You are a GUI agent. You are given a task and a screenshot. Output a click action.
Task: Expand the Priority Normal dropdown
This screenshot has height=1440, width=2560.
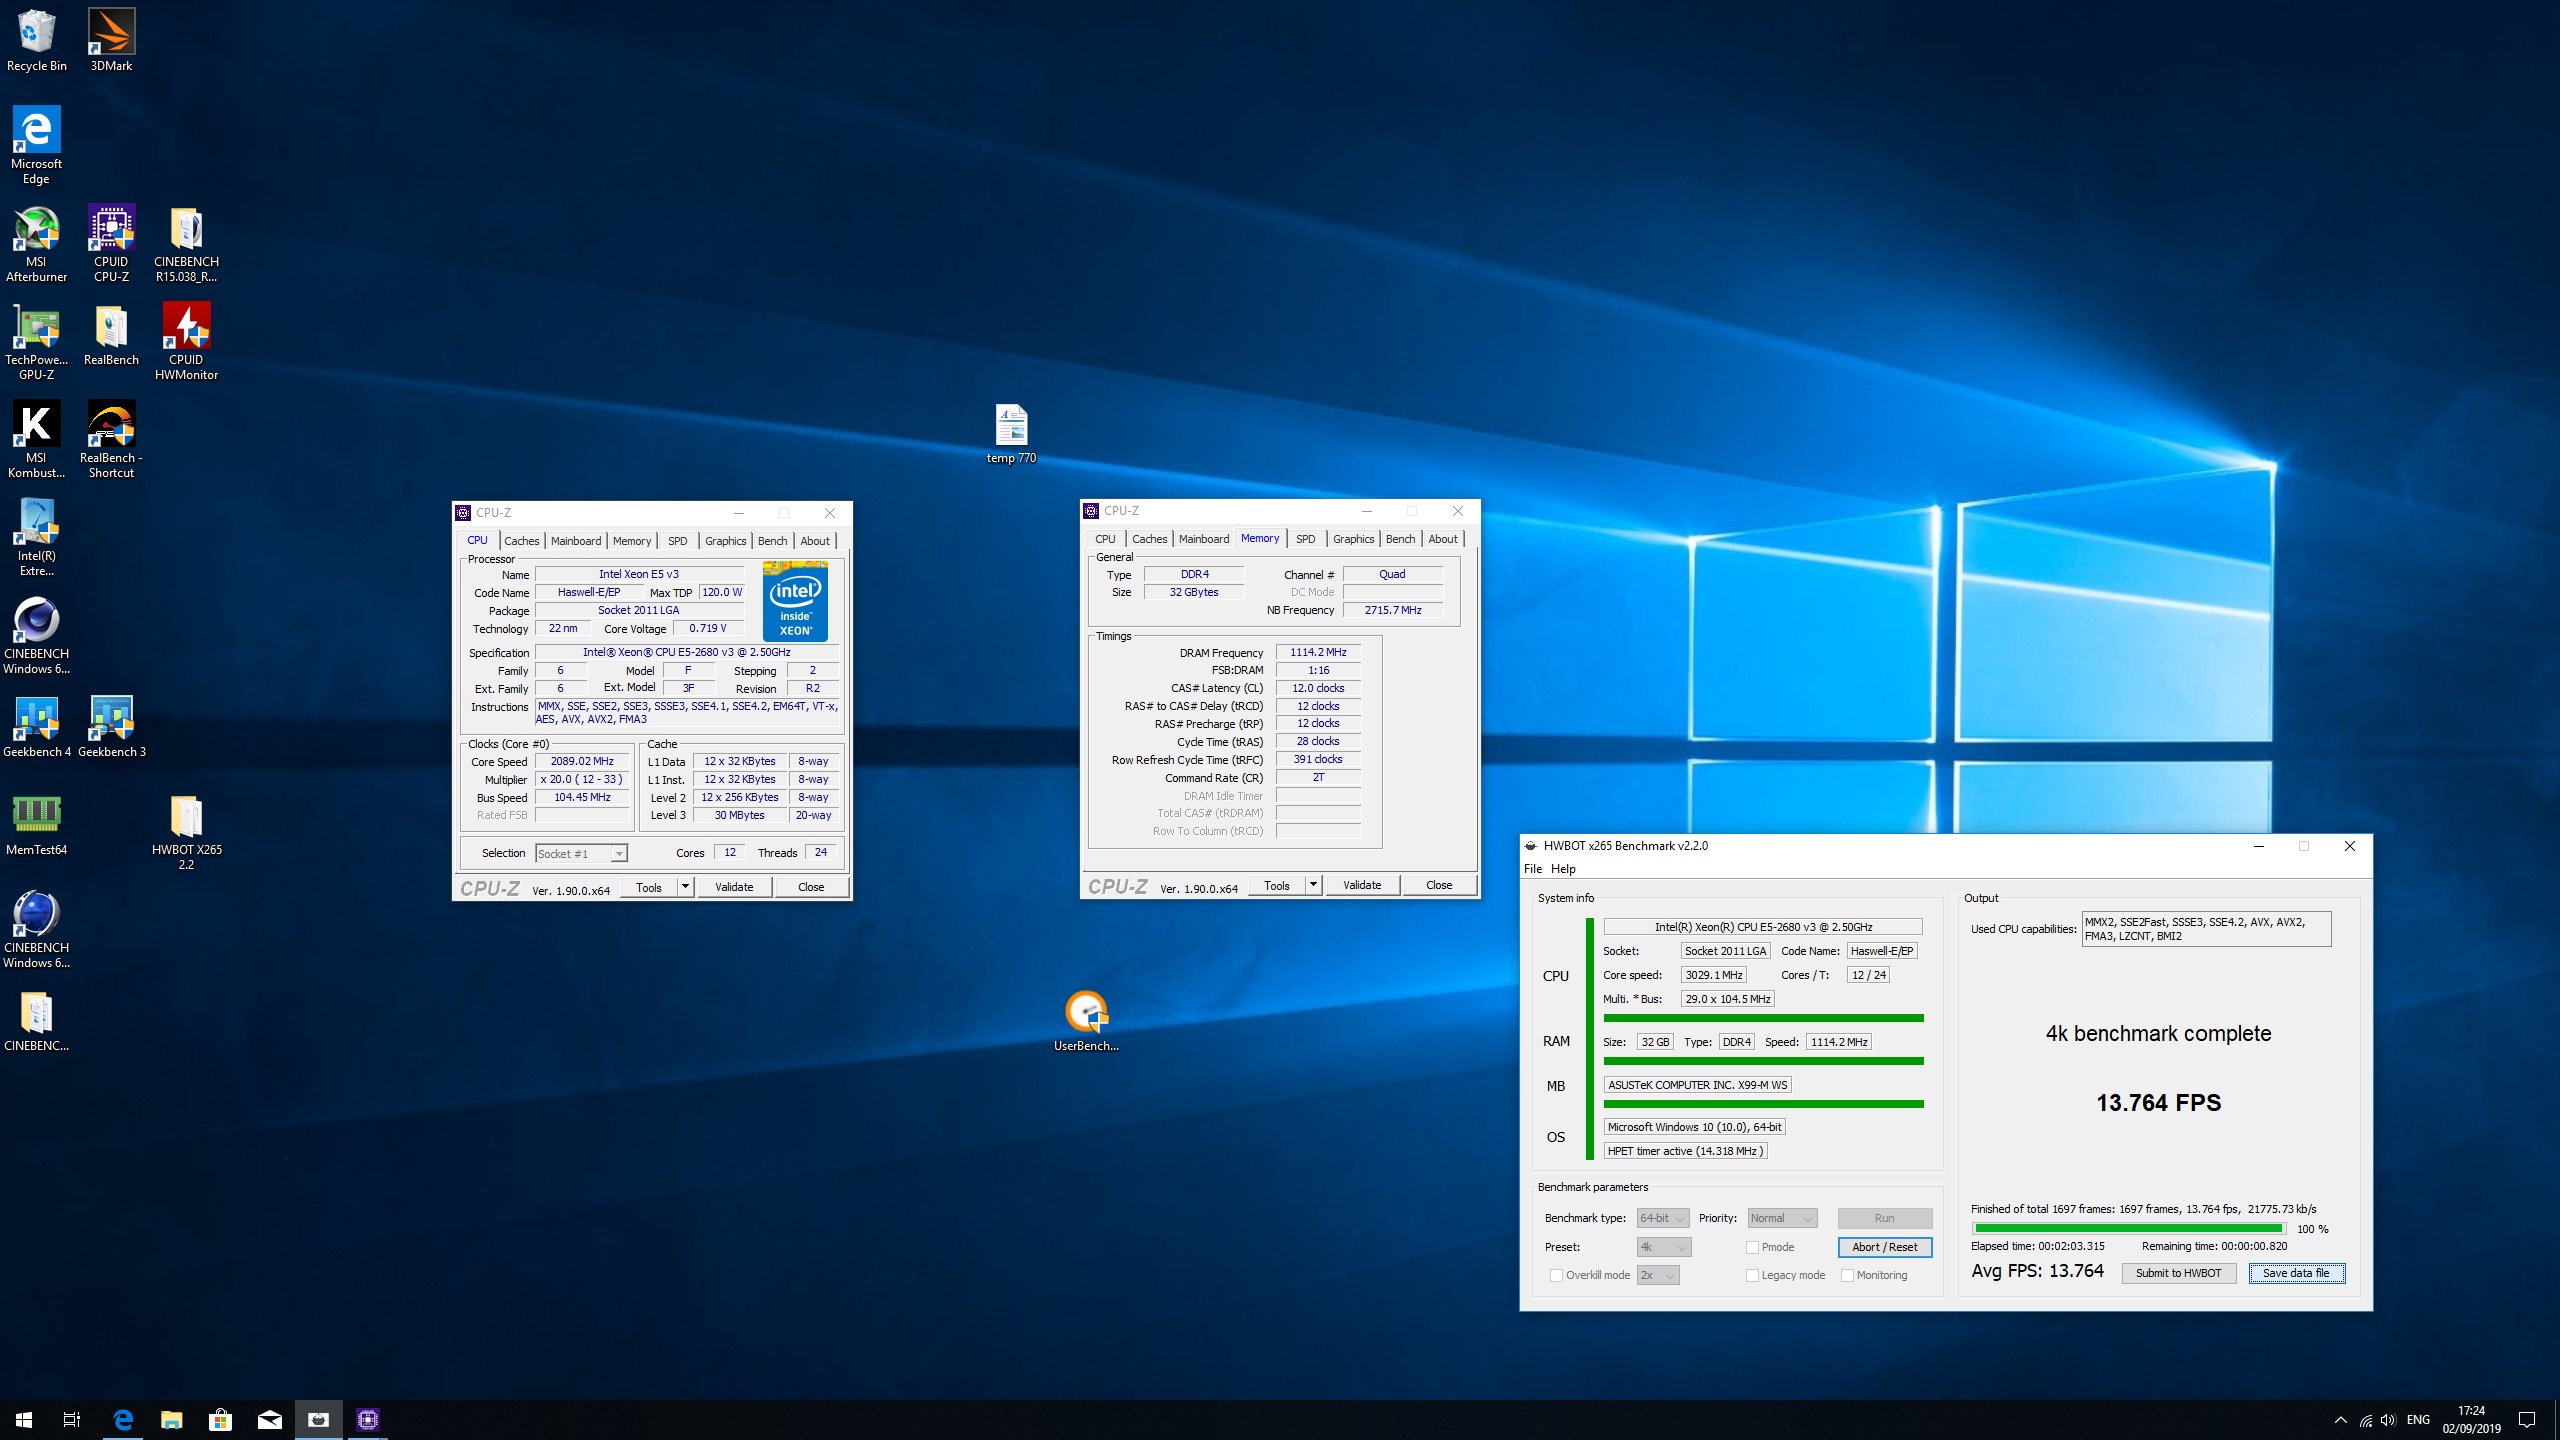(1782, 1218)
